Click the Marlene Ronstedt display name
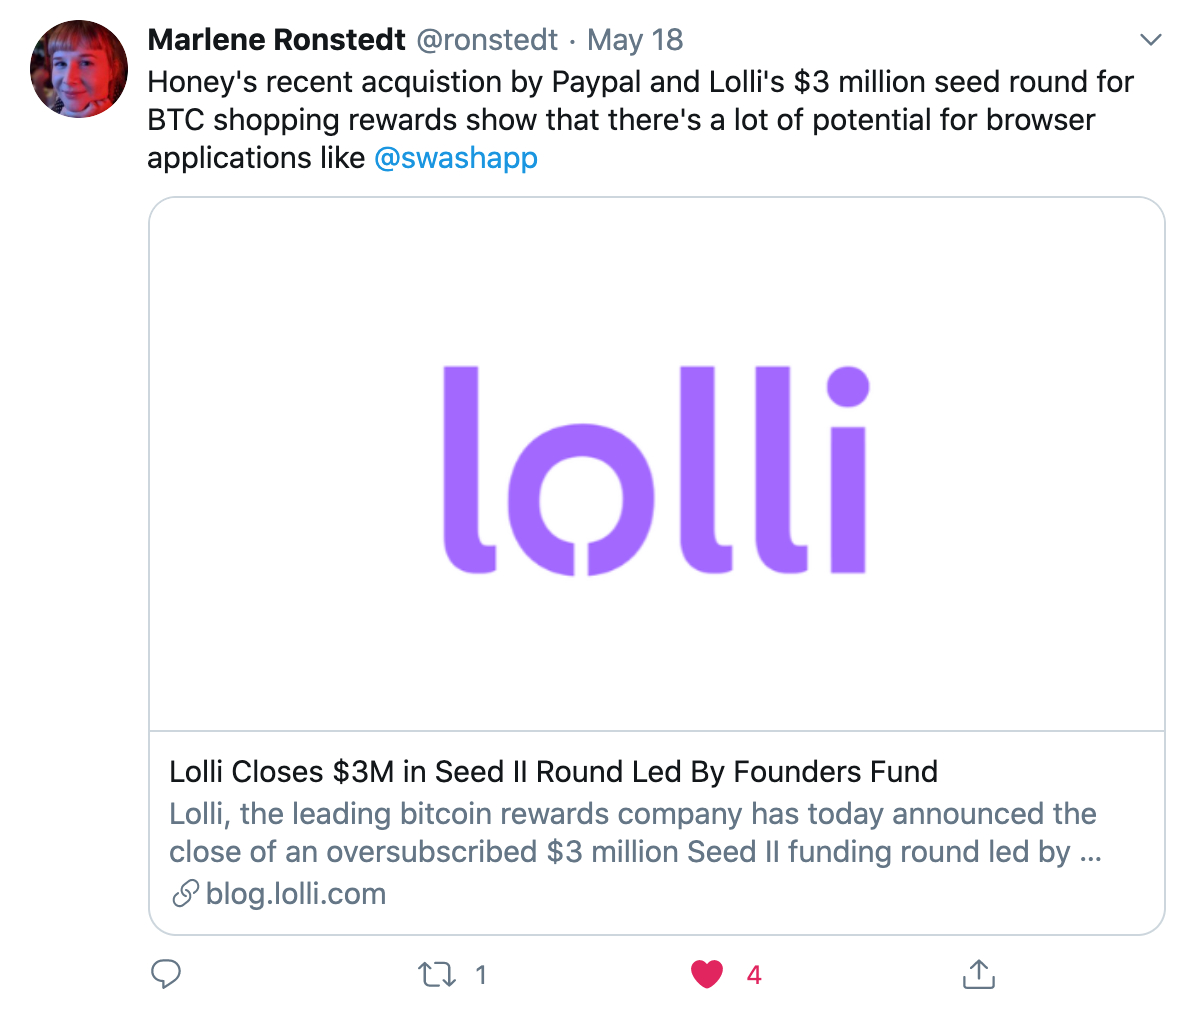The width and height of the screenshot is (1190, 1014). [x=276, y=40]
